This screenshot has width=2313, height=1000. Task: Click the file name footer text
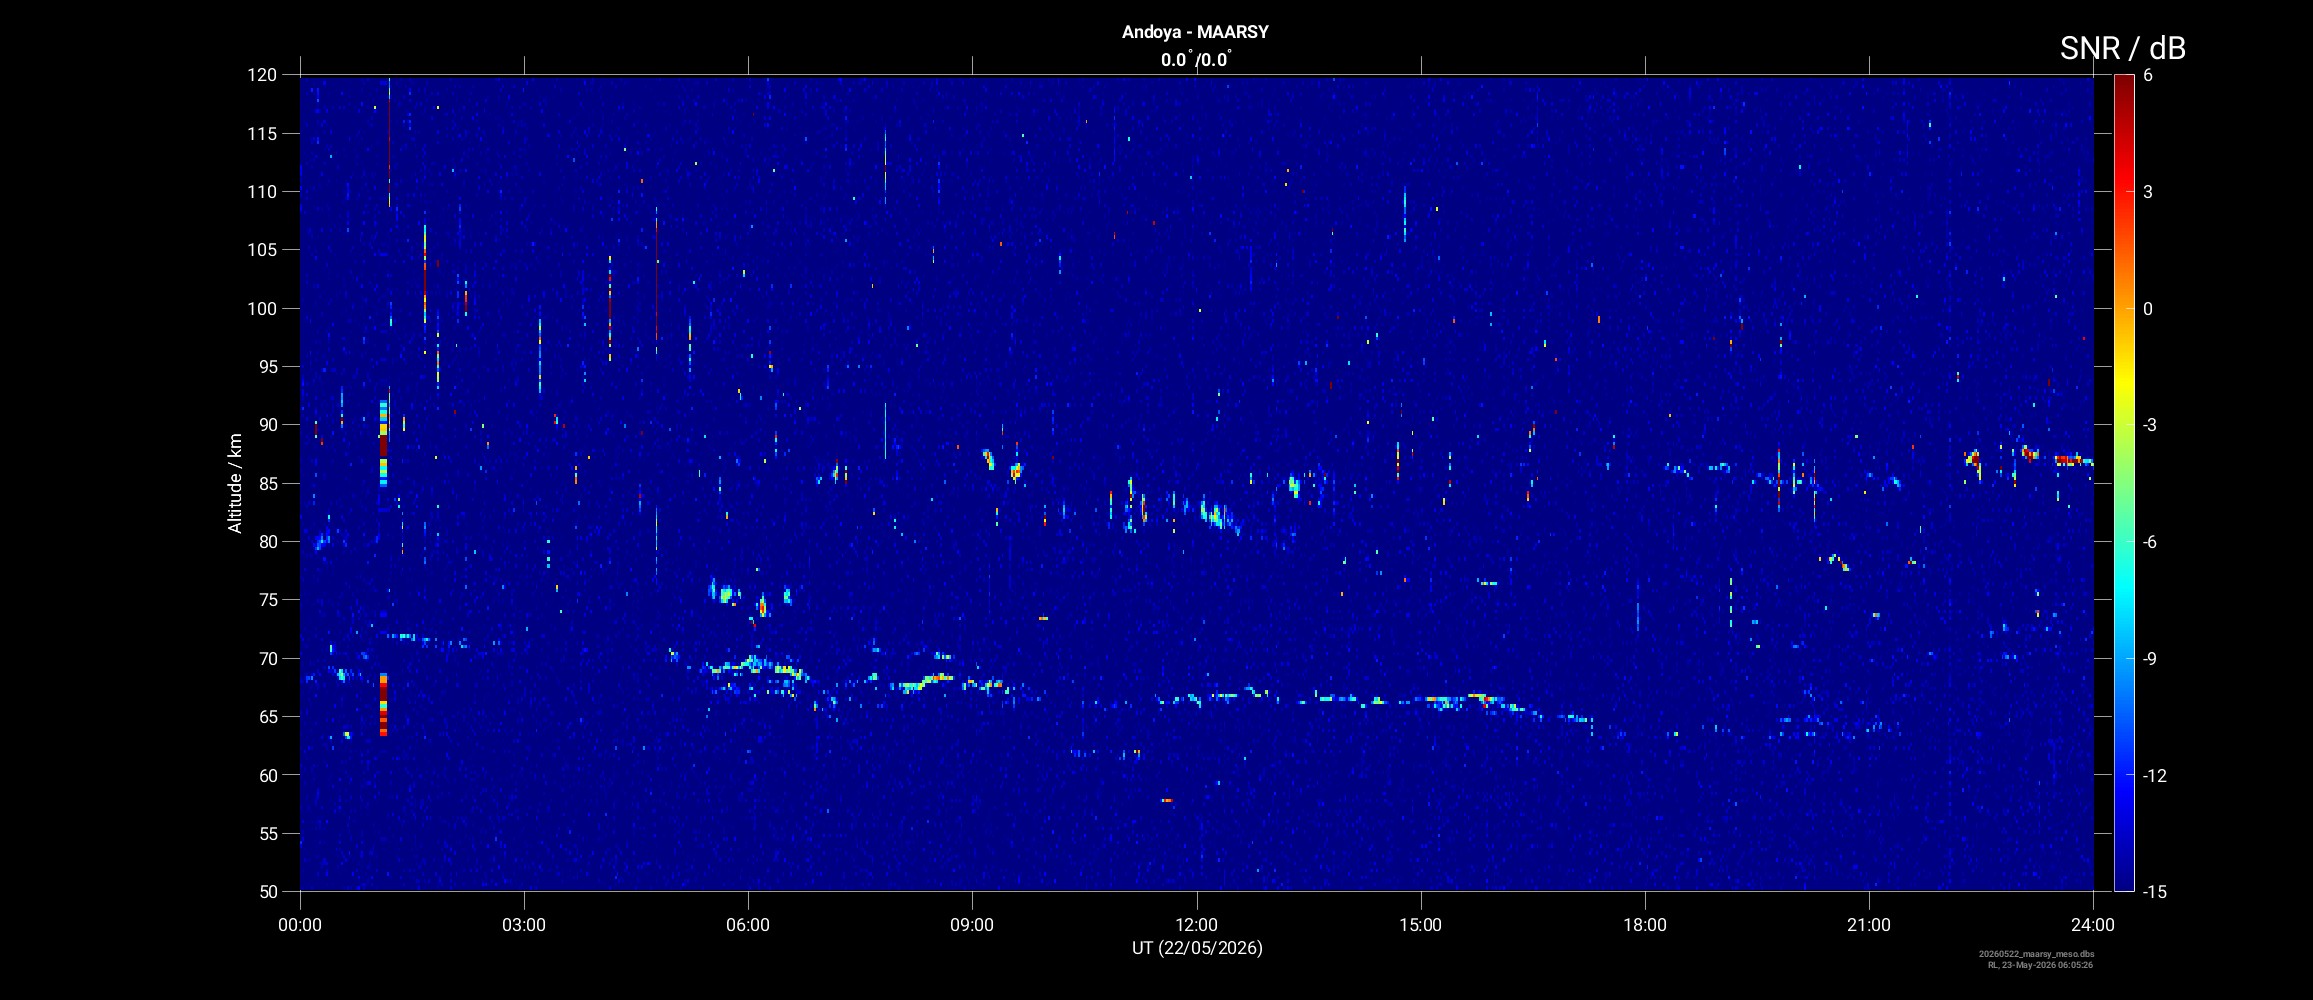[2036, 954]
